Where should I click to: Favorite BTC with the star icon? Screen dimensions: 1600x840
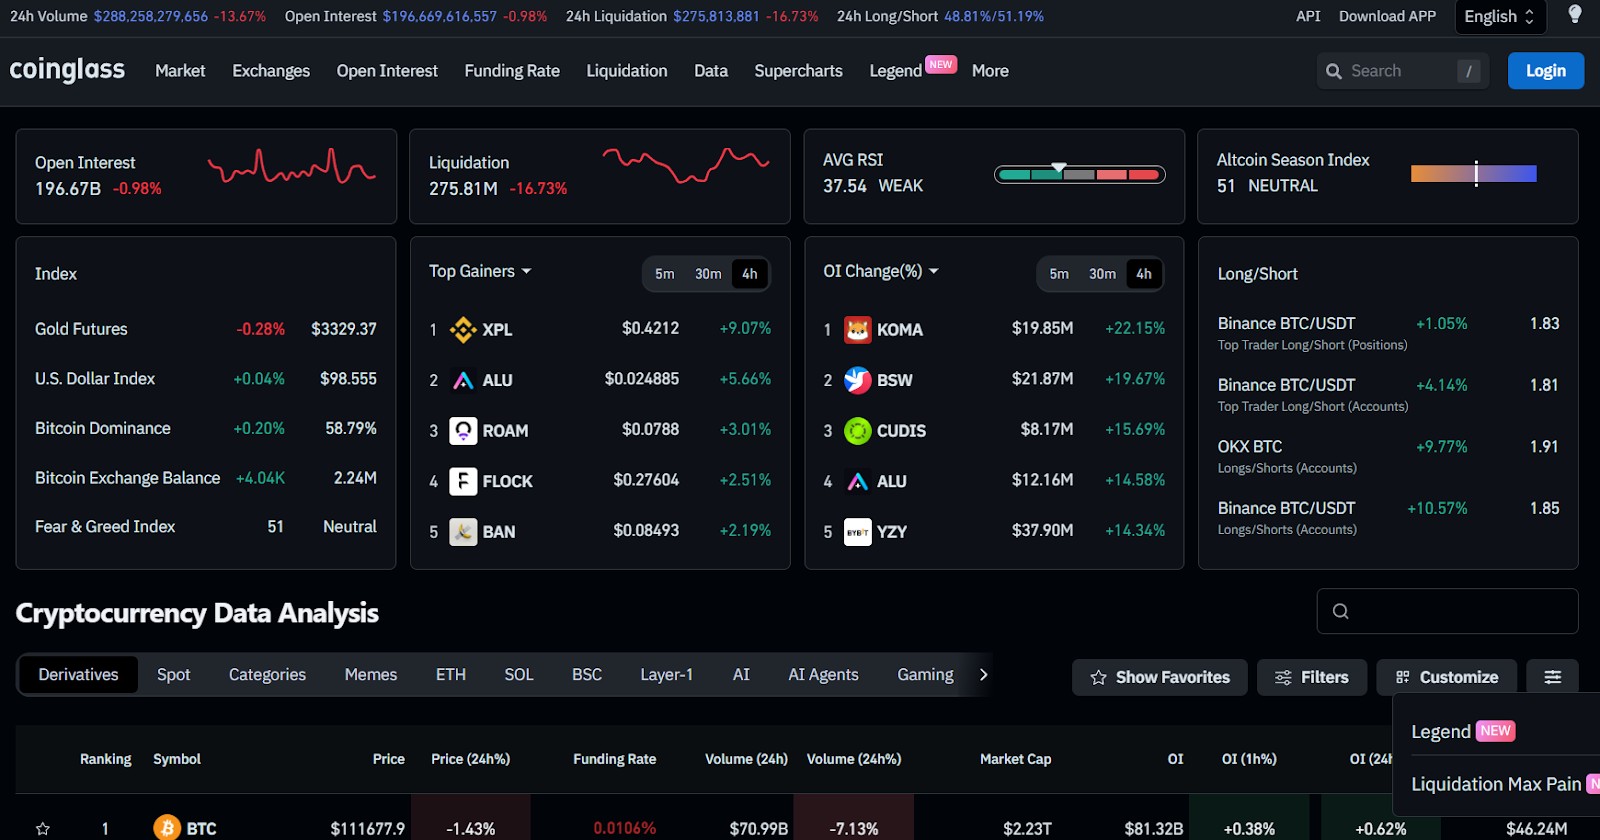point(43,829)
